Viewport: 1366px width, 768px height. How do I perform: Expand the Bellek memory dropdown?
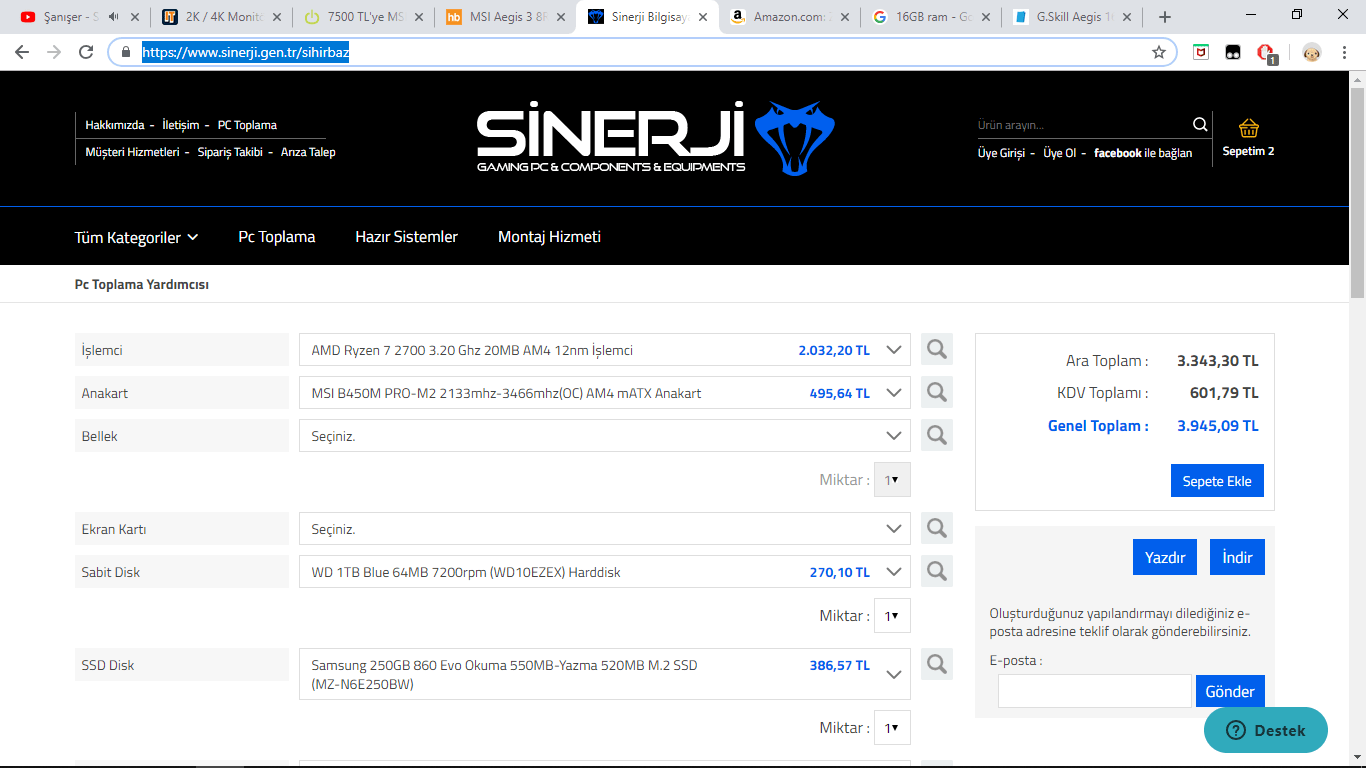605,436
